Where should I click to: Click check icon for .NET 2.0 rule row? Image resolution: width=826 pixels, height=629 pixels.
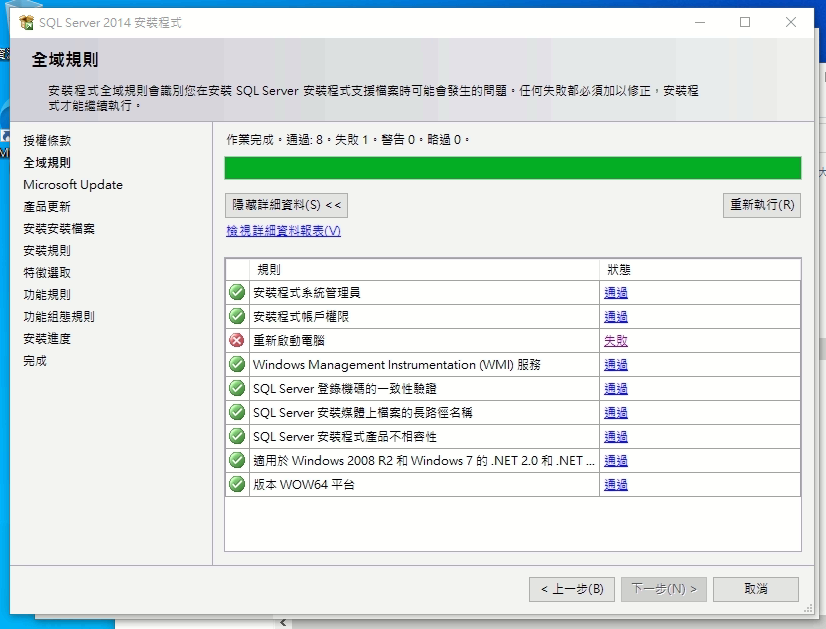coord(237,460)
